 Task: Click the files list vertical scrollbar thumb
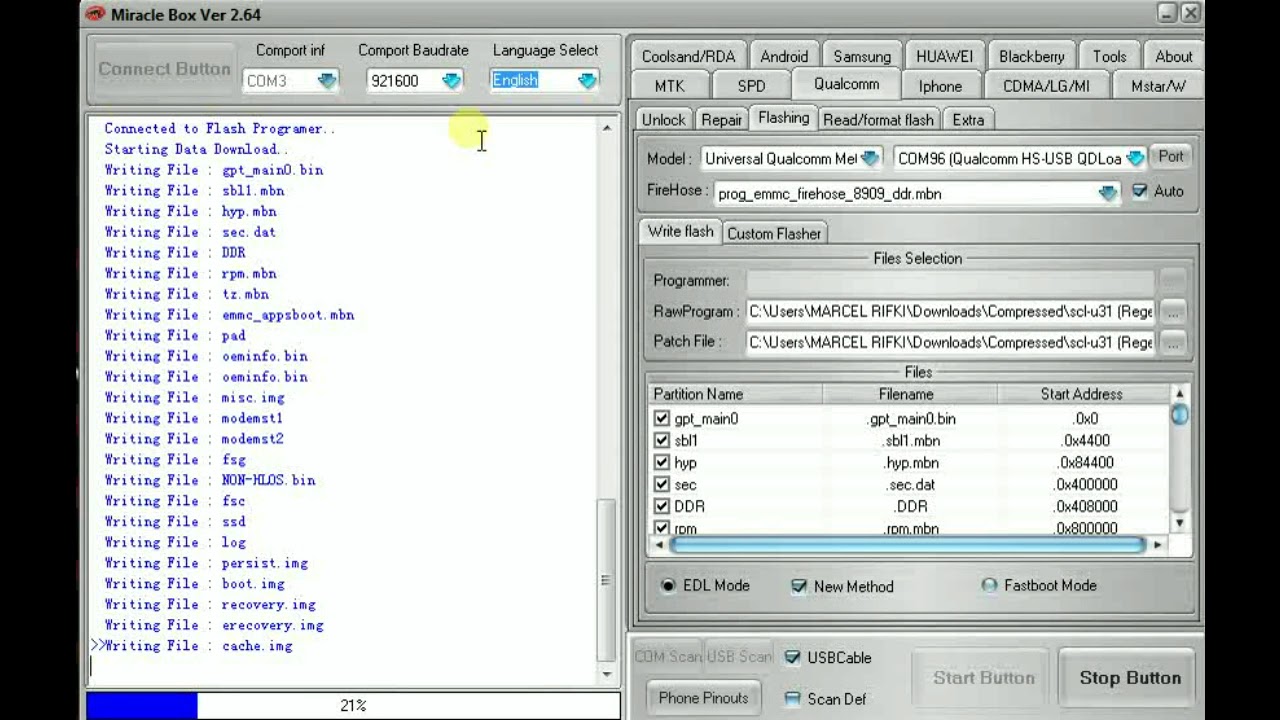pos(1180,415)
